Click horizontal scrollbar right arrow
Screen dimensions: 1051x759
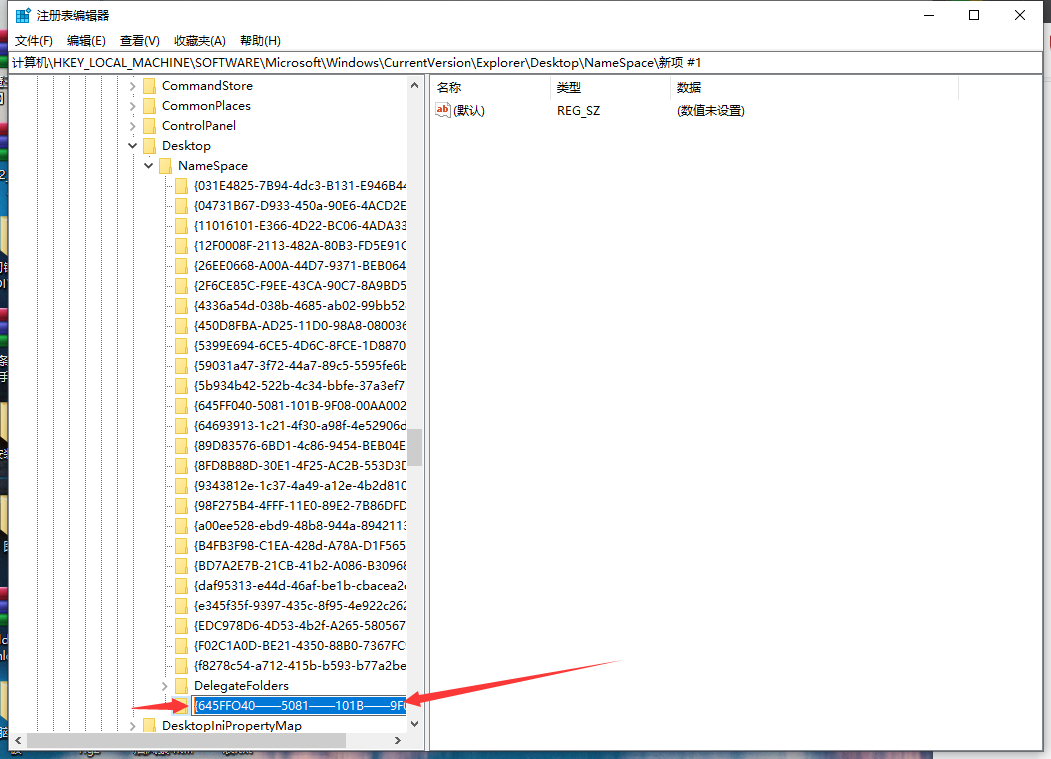(x=397, y=741)
